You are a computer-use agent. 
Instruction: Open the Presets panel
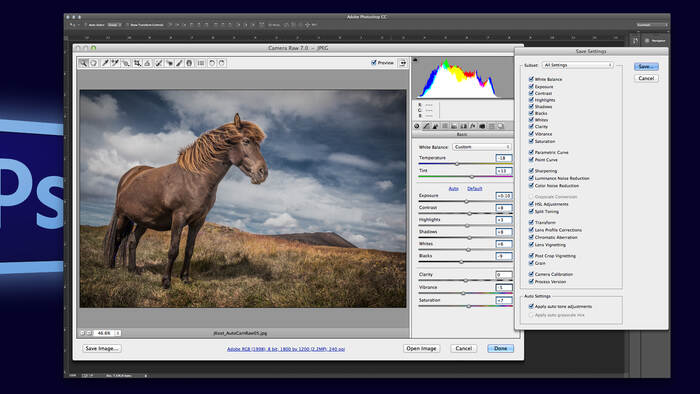tap(492, 126)
